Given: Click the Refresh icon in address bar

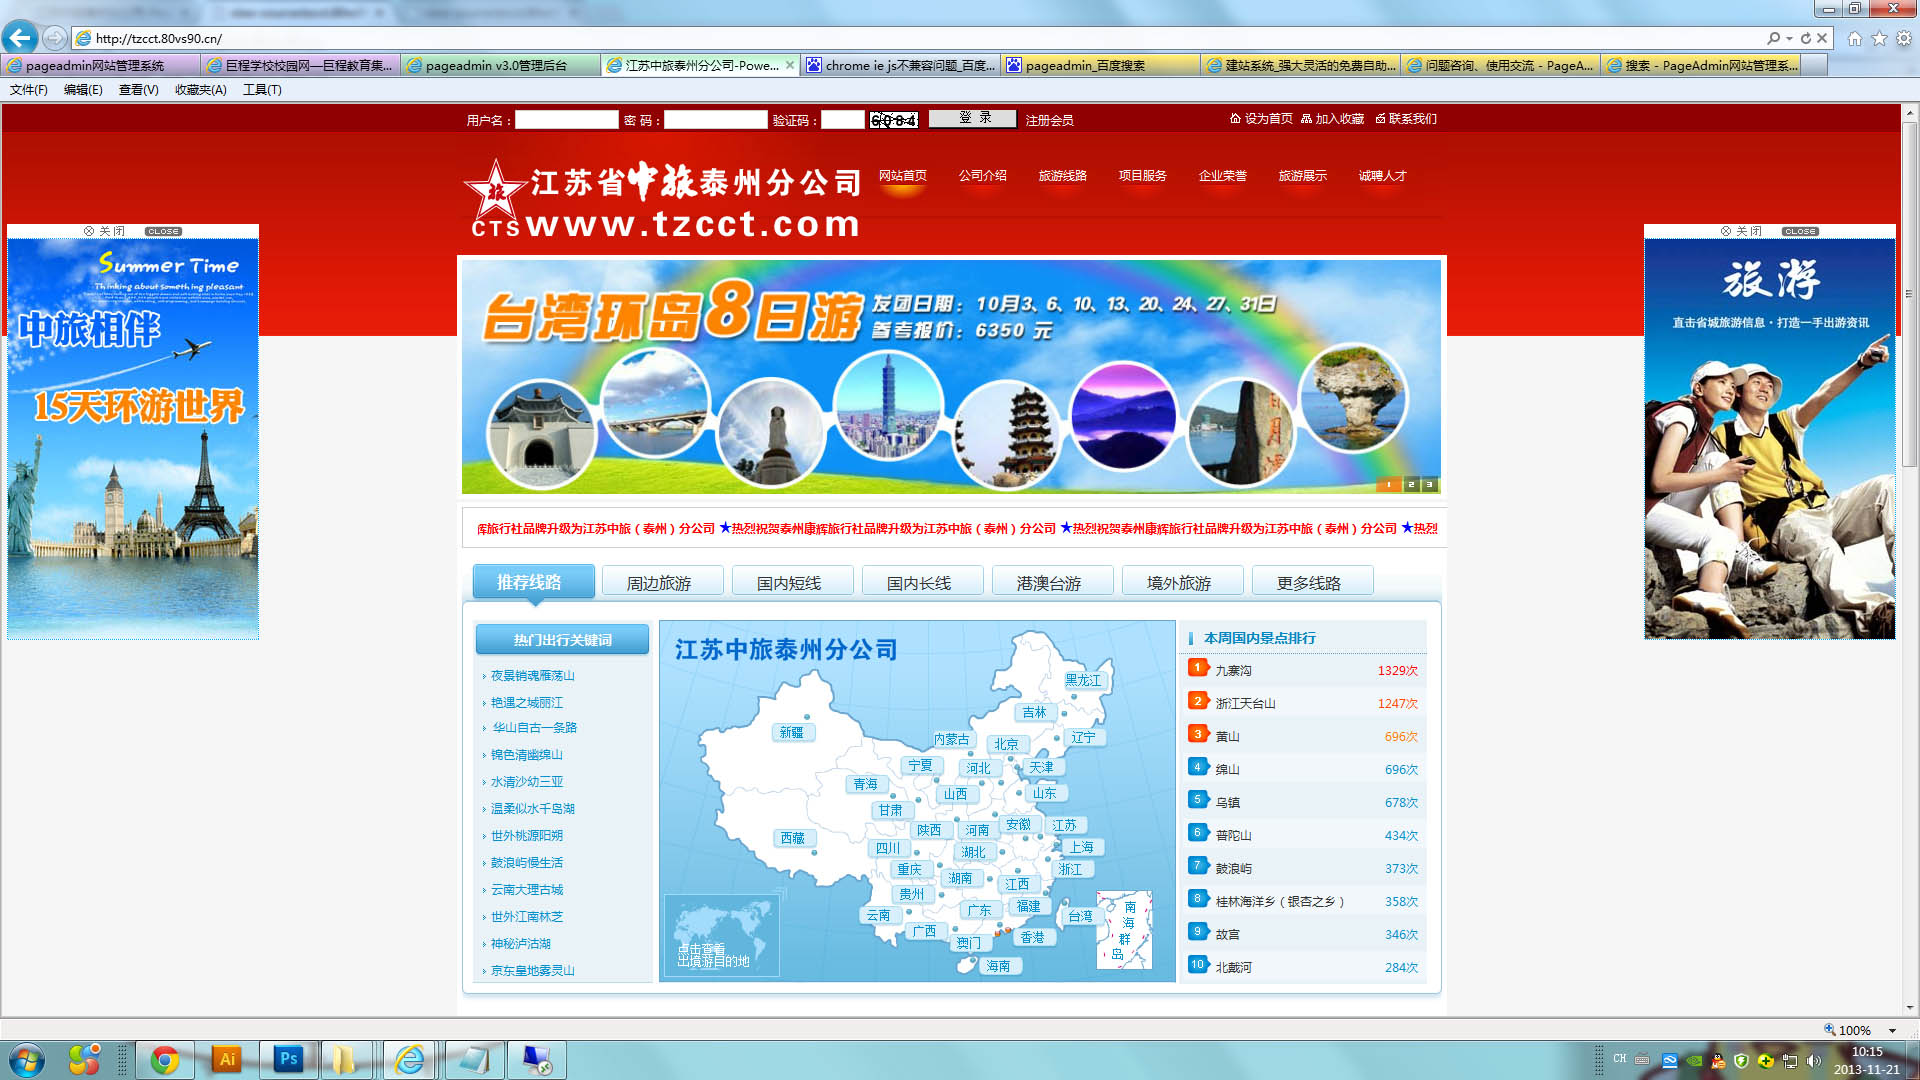Looking at the screenshot, I should (1805, 38).
